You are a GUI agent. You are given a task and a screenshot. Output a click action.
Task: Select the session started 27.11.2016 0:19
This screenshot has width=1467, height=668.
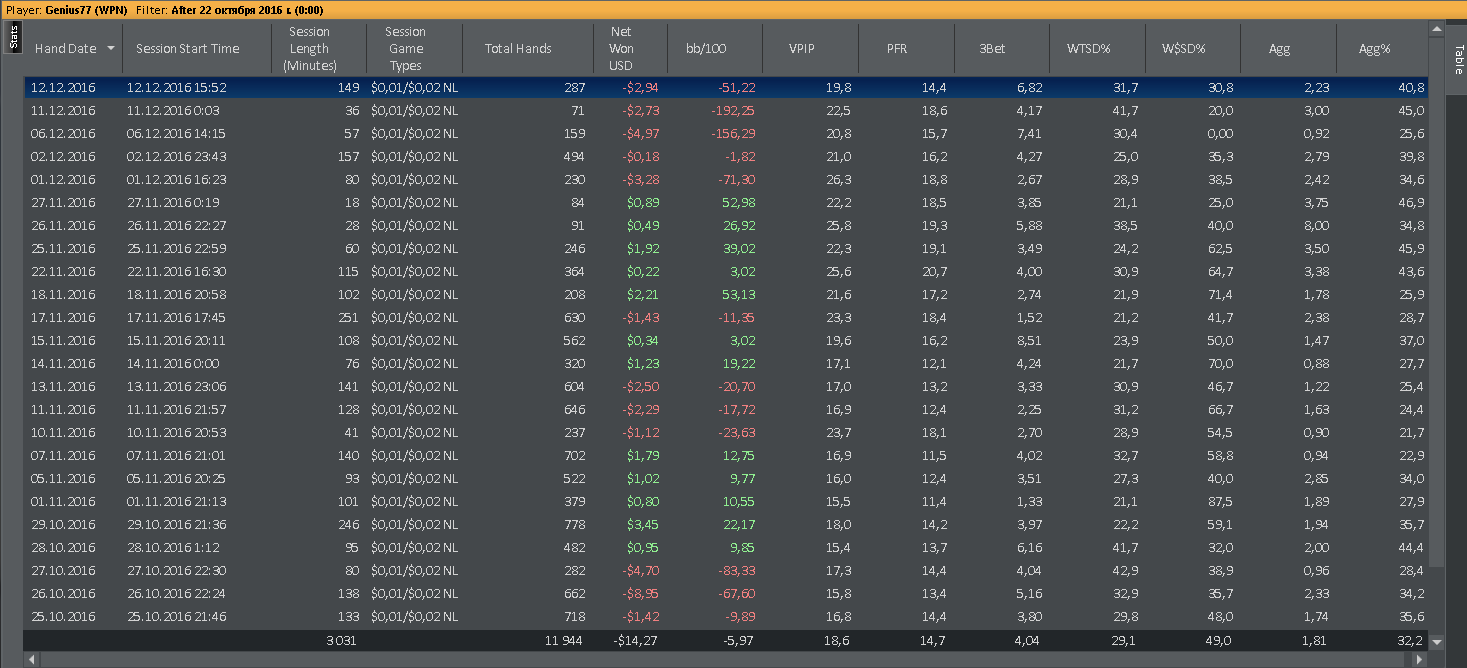pos(726,203)
